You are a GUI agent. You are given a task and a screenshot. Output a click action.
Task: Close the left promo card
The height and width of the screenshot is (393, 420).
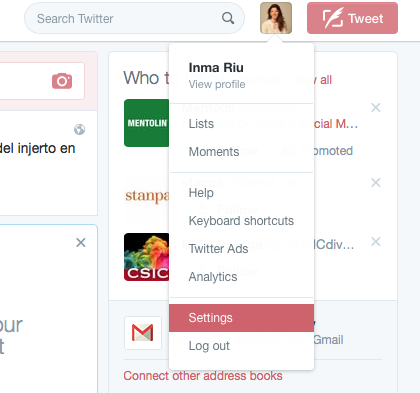81,242
